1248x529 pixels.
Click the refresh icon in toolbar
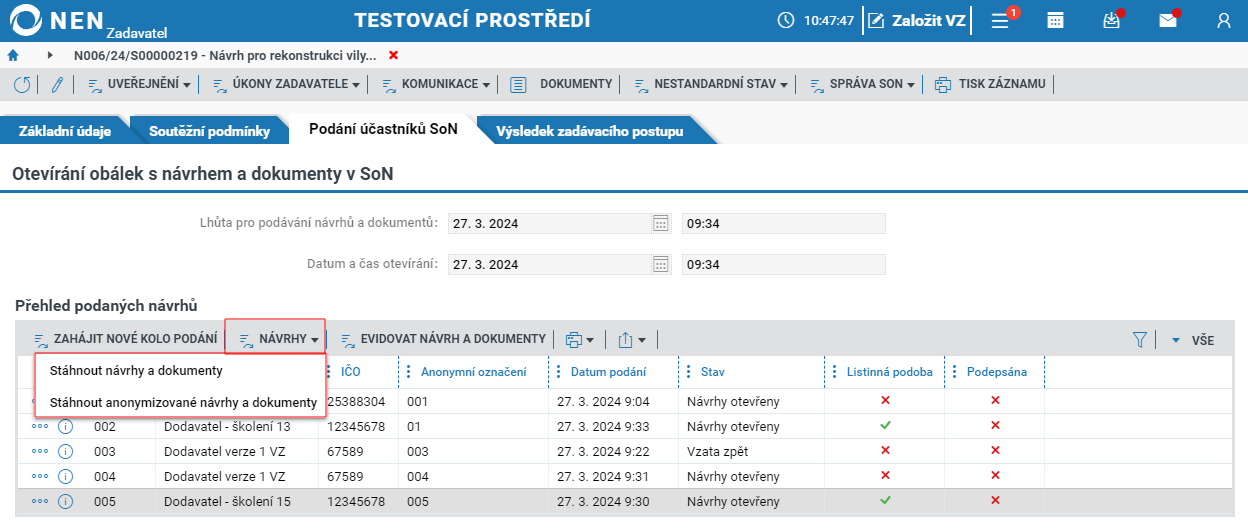22,85
